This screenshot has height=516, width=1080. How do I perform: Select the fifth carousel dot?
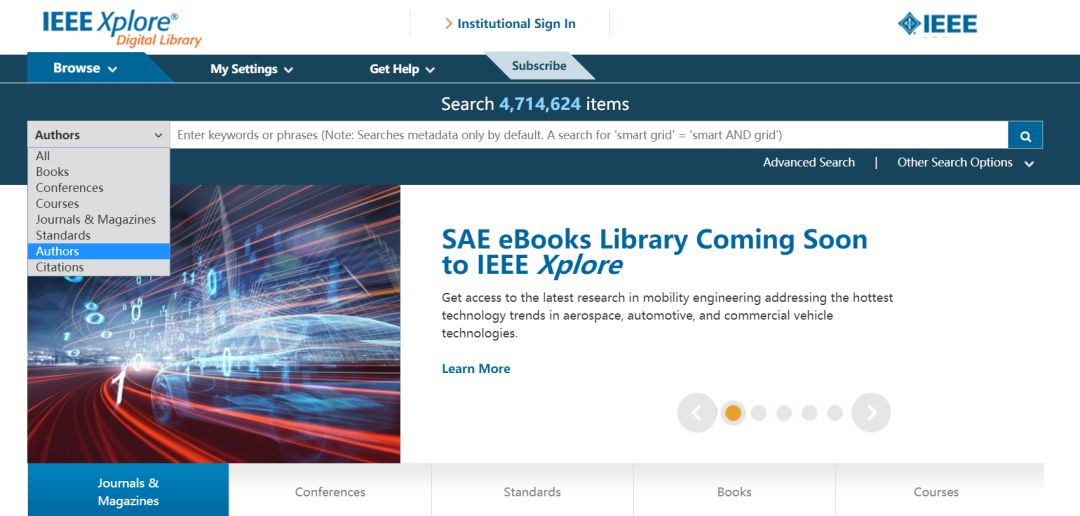[835, 413]
